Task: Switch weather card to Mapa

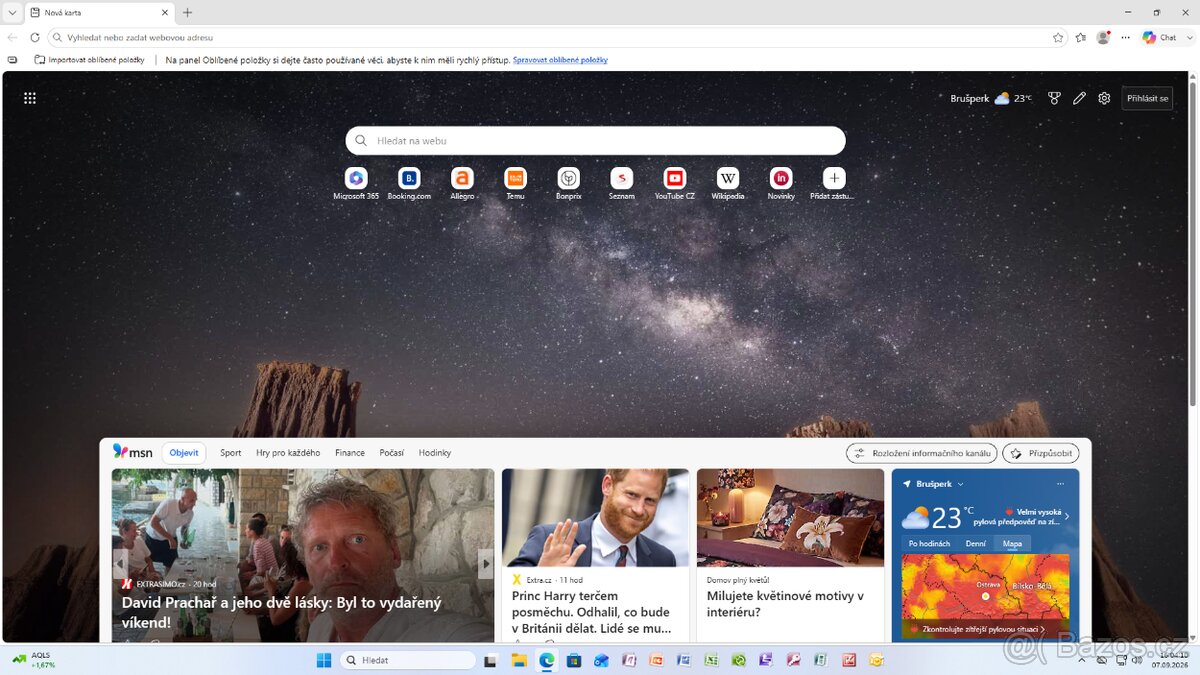Action: [1012, 544]
